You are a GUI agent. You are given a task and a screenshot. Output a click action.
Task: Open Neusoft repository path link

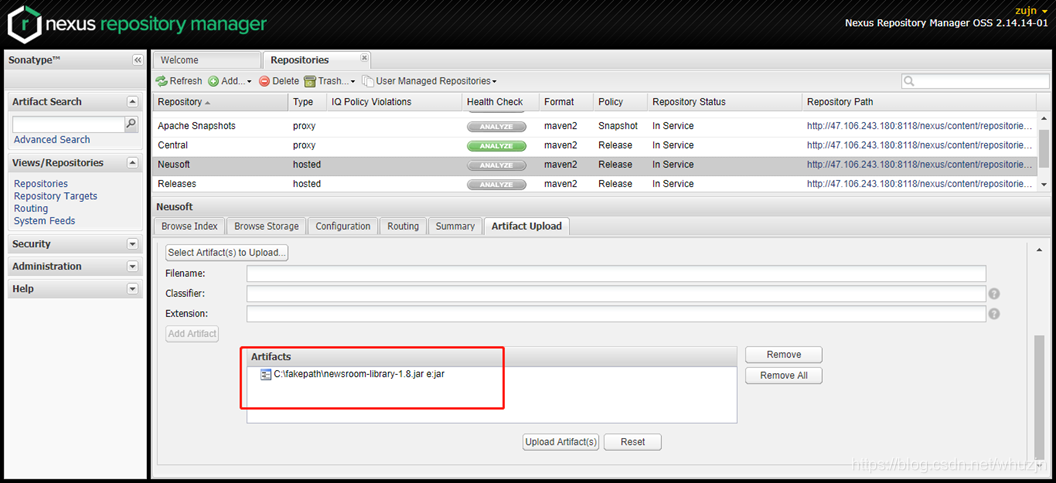(x=919, y=164)
